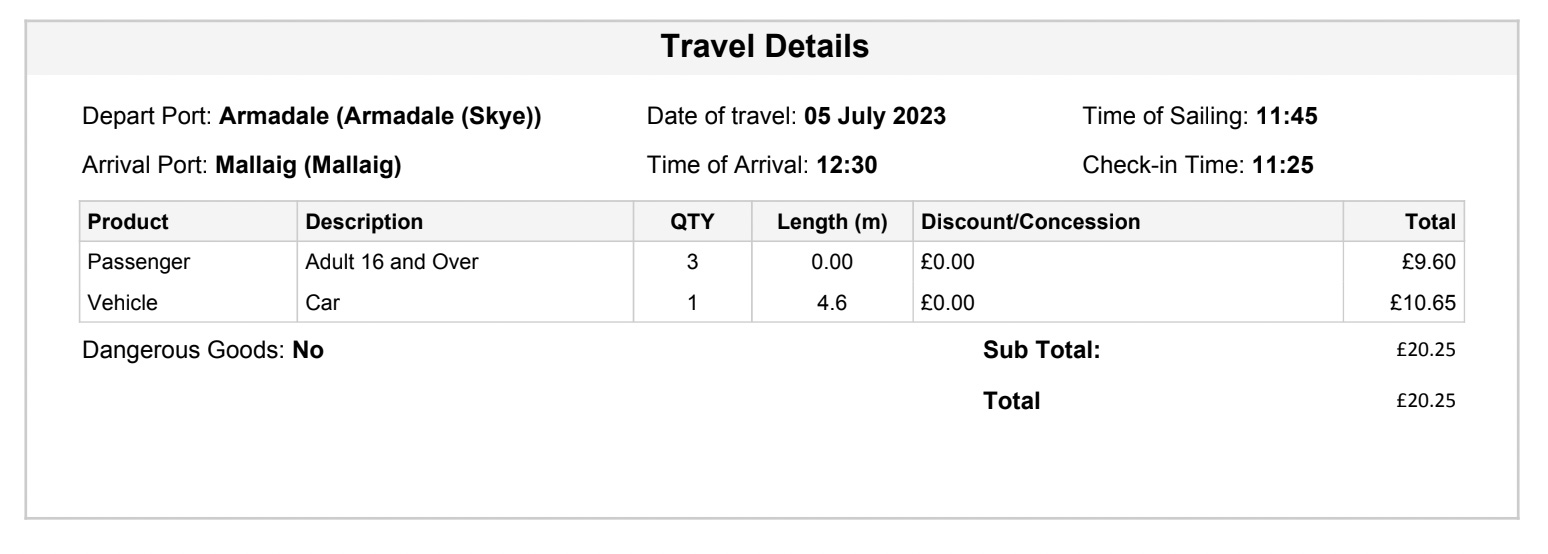Click the Time of Sailing 11:45 value
This screenshot has width=1548, height=554.
coord(1287,117)
